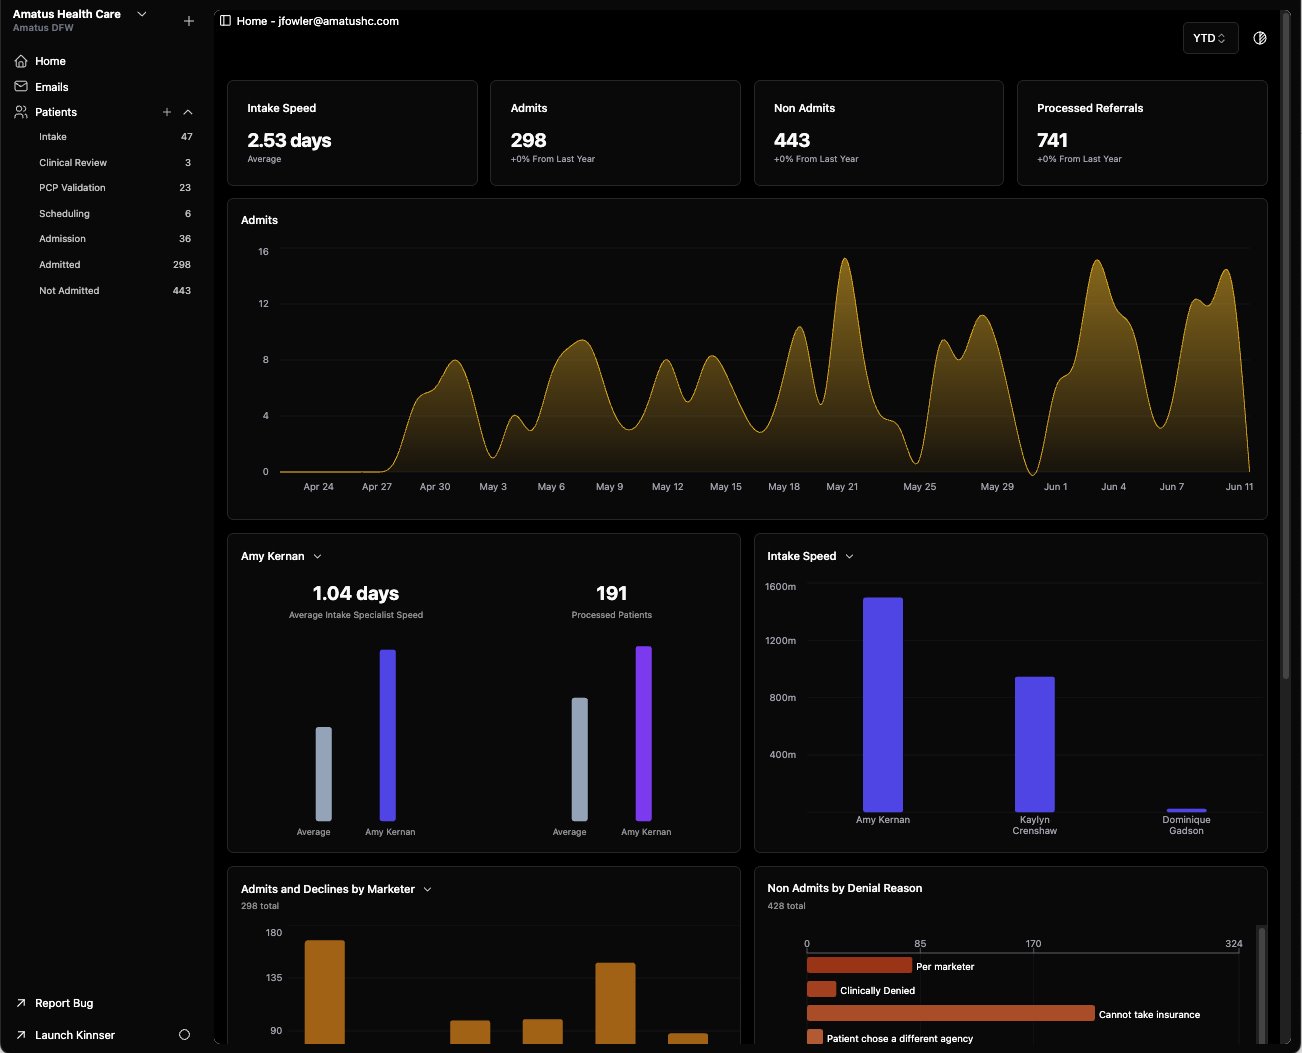Image resolution: width=1302 pixels, height=1053 pixels.
Task: Click the plus icon beside Amatus Health Care
Action: (x=189, y=21)
